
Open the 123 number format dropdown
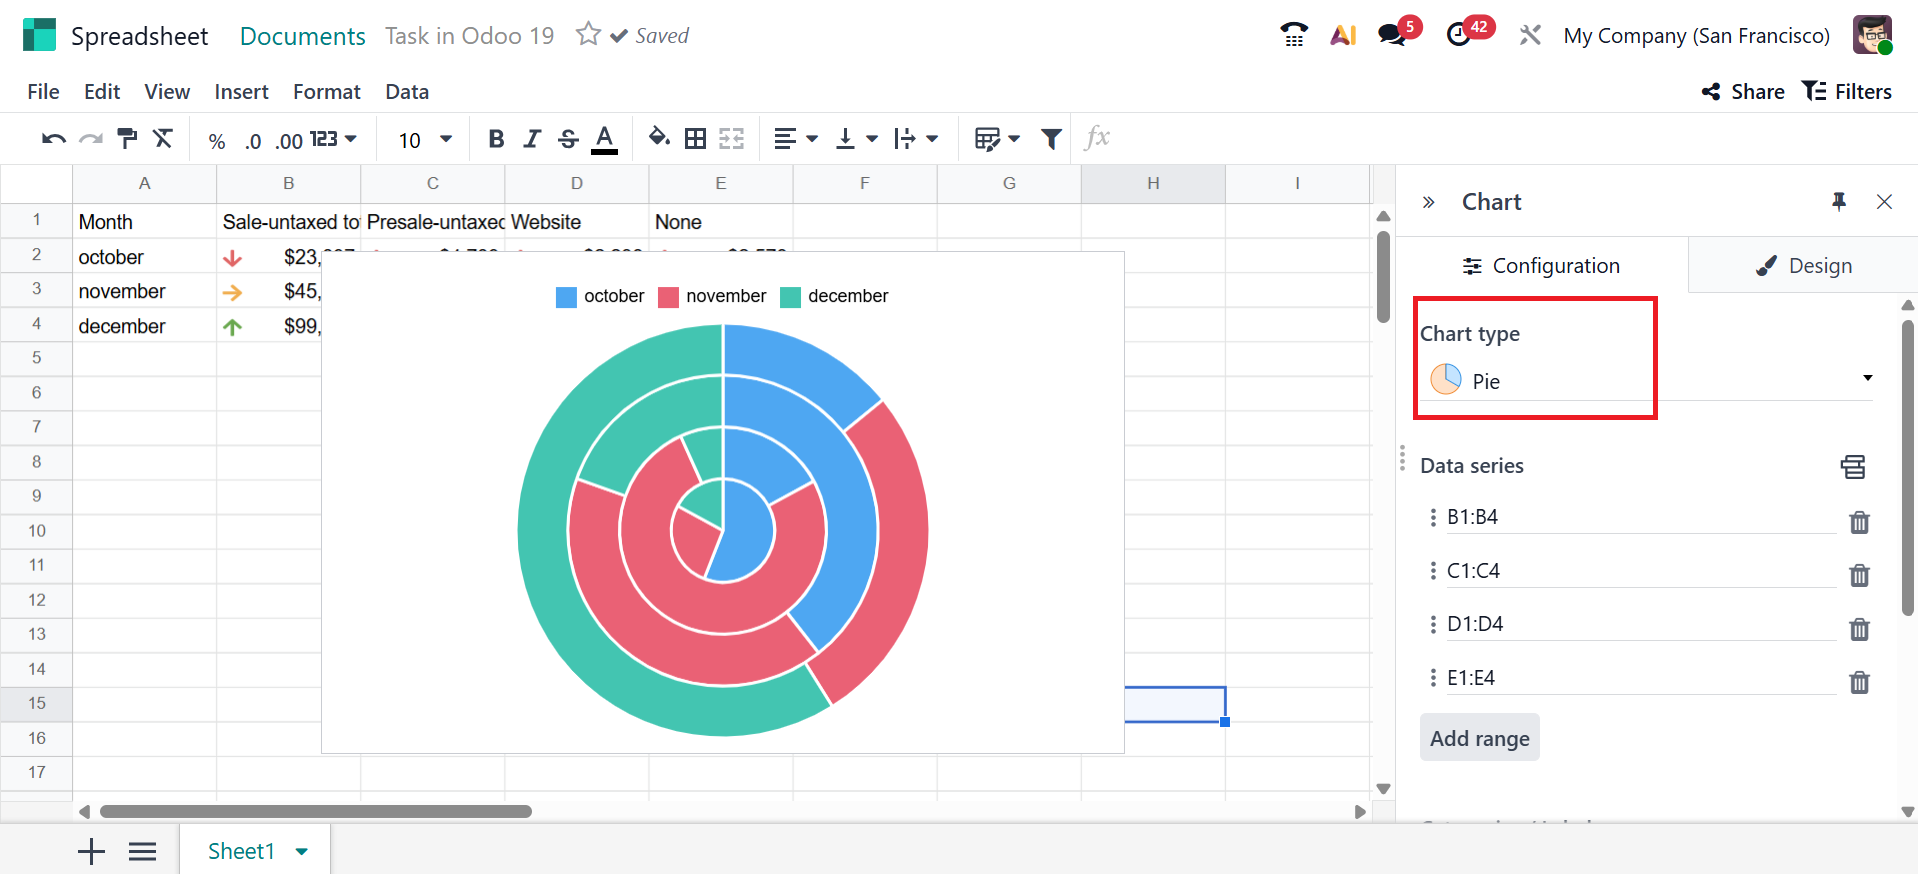[333, 139]
